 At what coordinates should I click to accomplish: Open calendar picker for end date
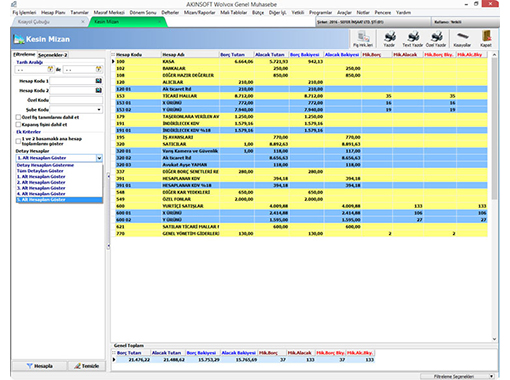click(99, 69)
